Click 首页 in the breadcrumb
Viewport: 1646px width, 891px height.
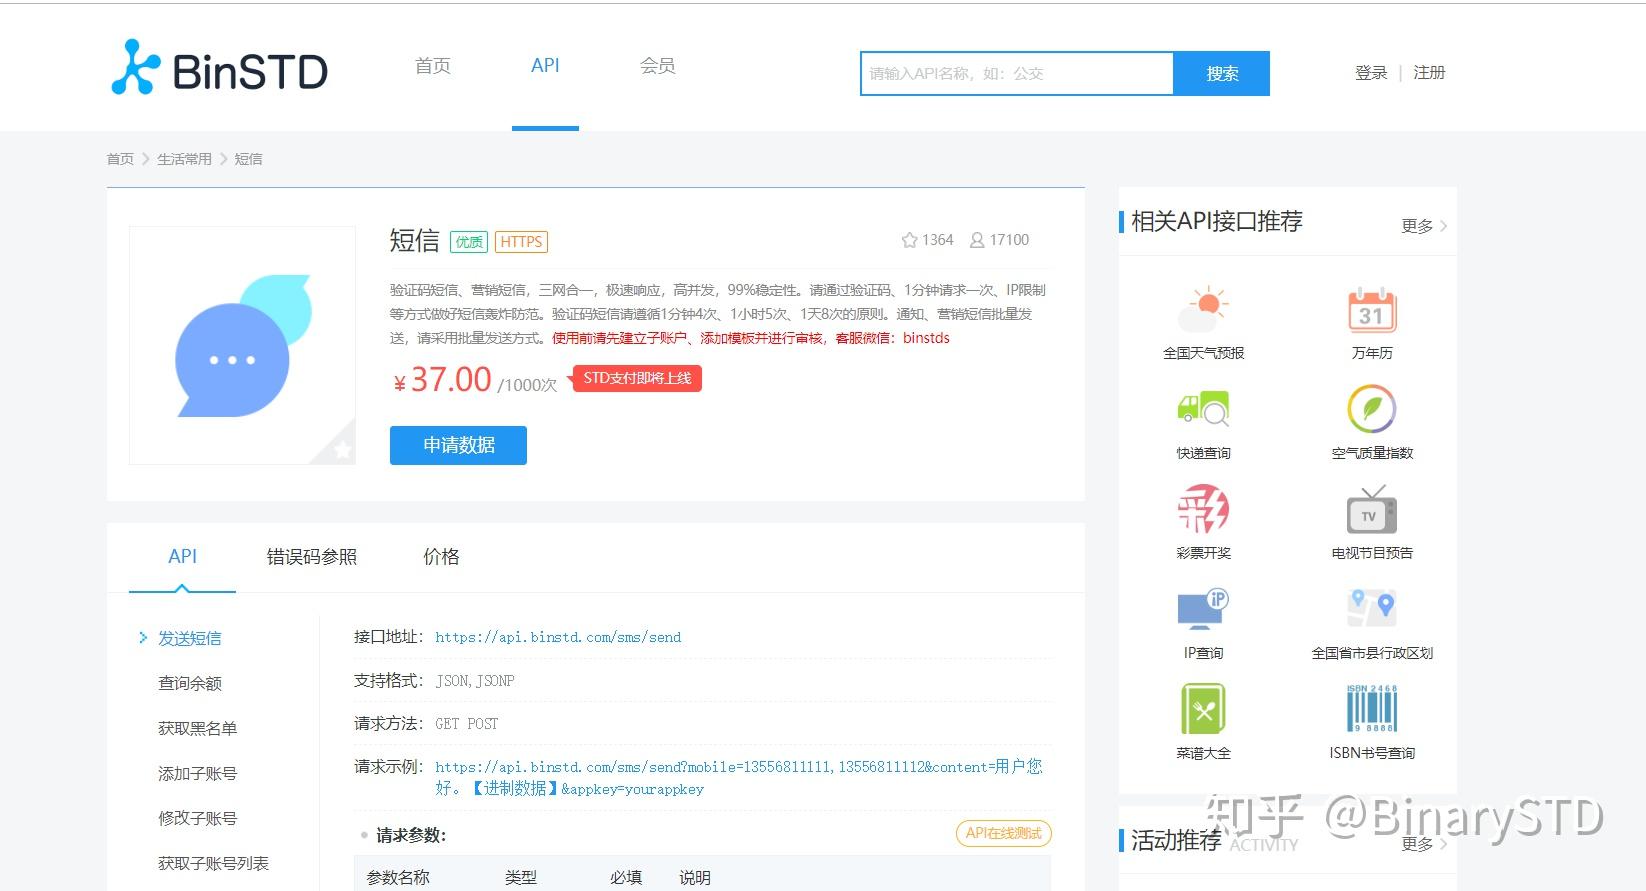(x=120, y=159)
